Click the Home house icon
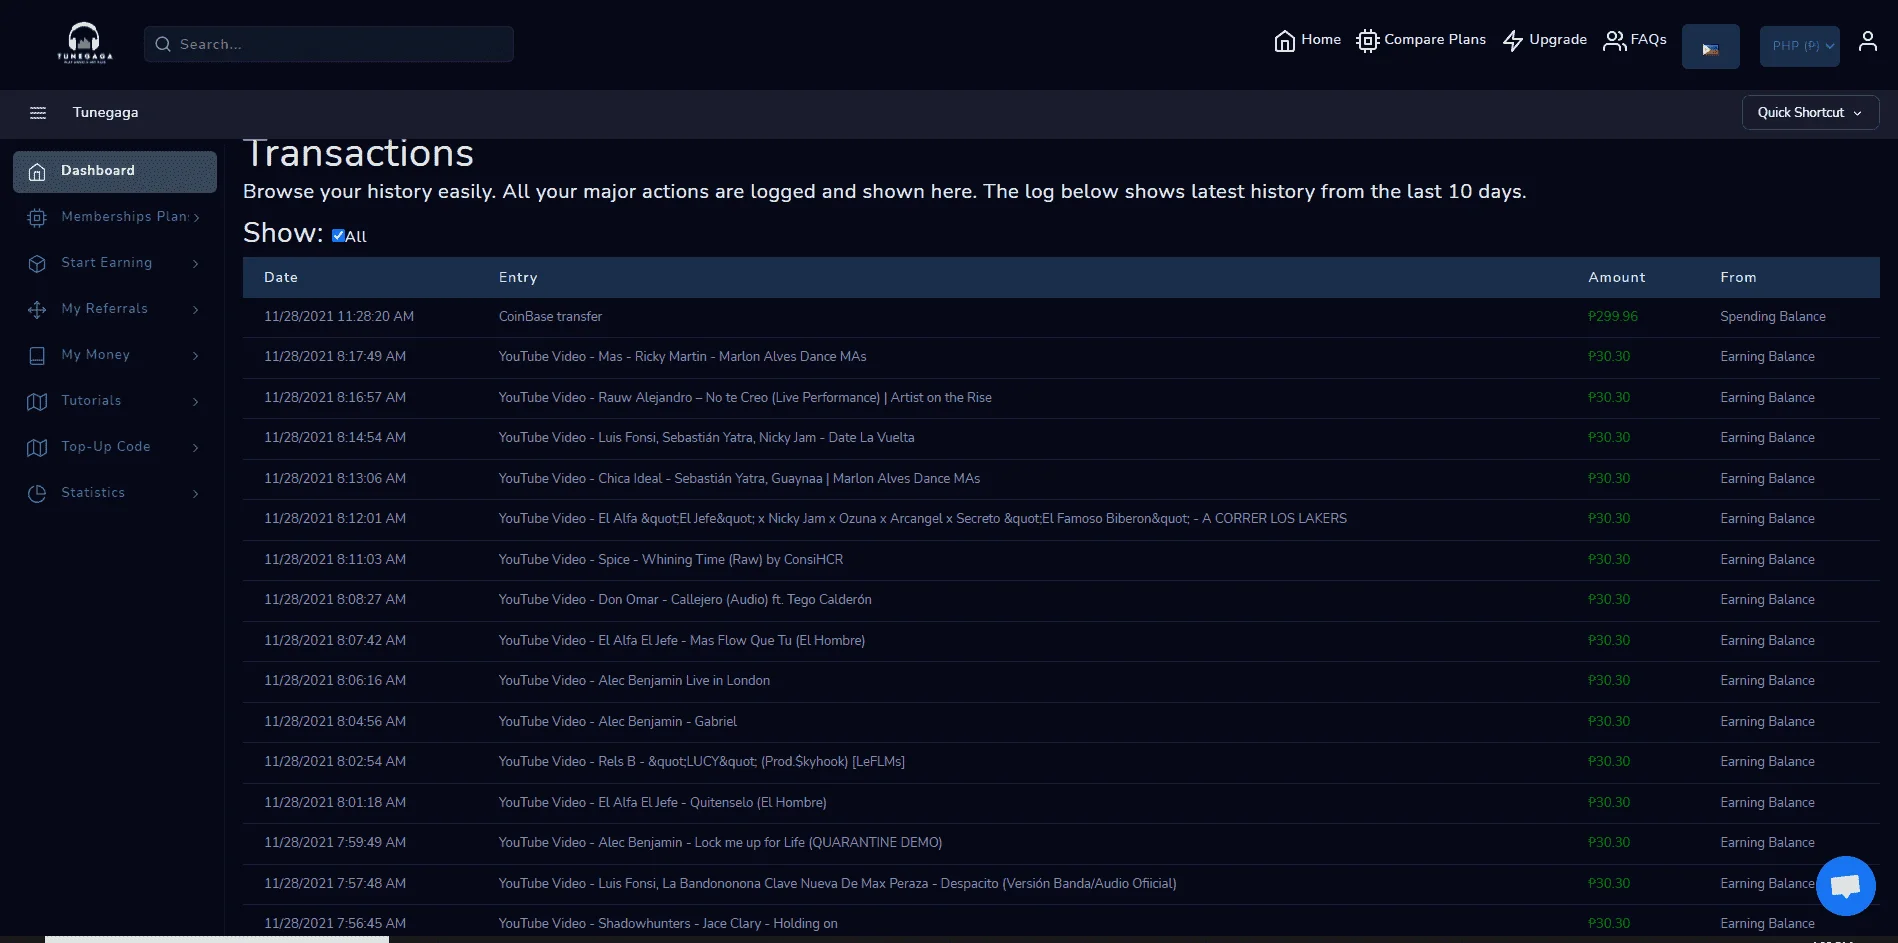The height and width of the screenshot is (943, 1898). [1285, 41]
